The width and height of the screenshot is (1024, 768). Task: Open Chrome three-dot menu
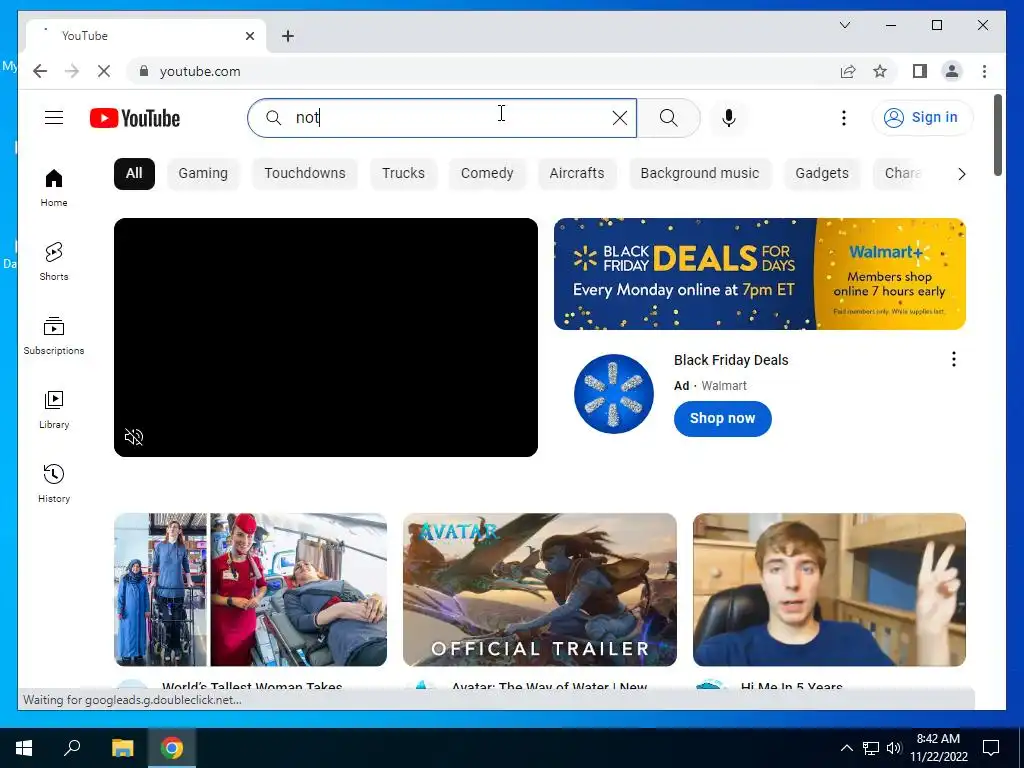pos(984,71)
